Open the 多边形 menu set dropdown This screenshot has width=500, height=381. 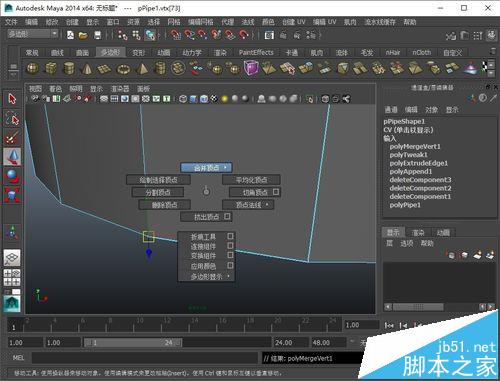click(x=33, y=34)
